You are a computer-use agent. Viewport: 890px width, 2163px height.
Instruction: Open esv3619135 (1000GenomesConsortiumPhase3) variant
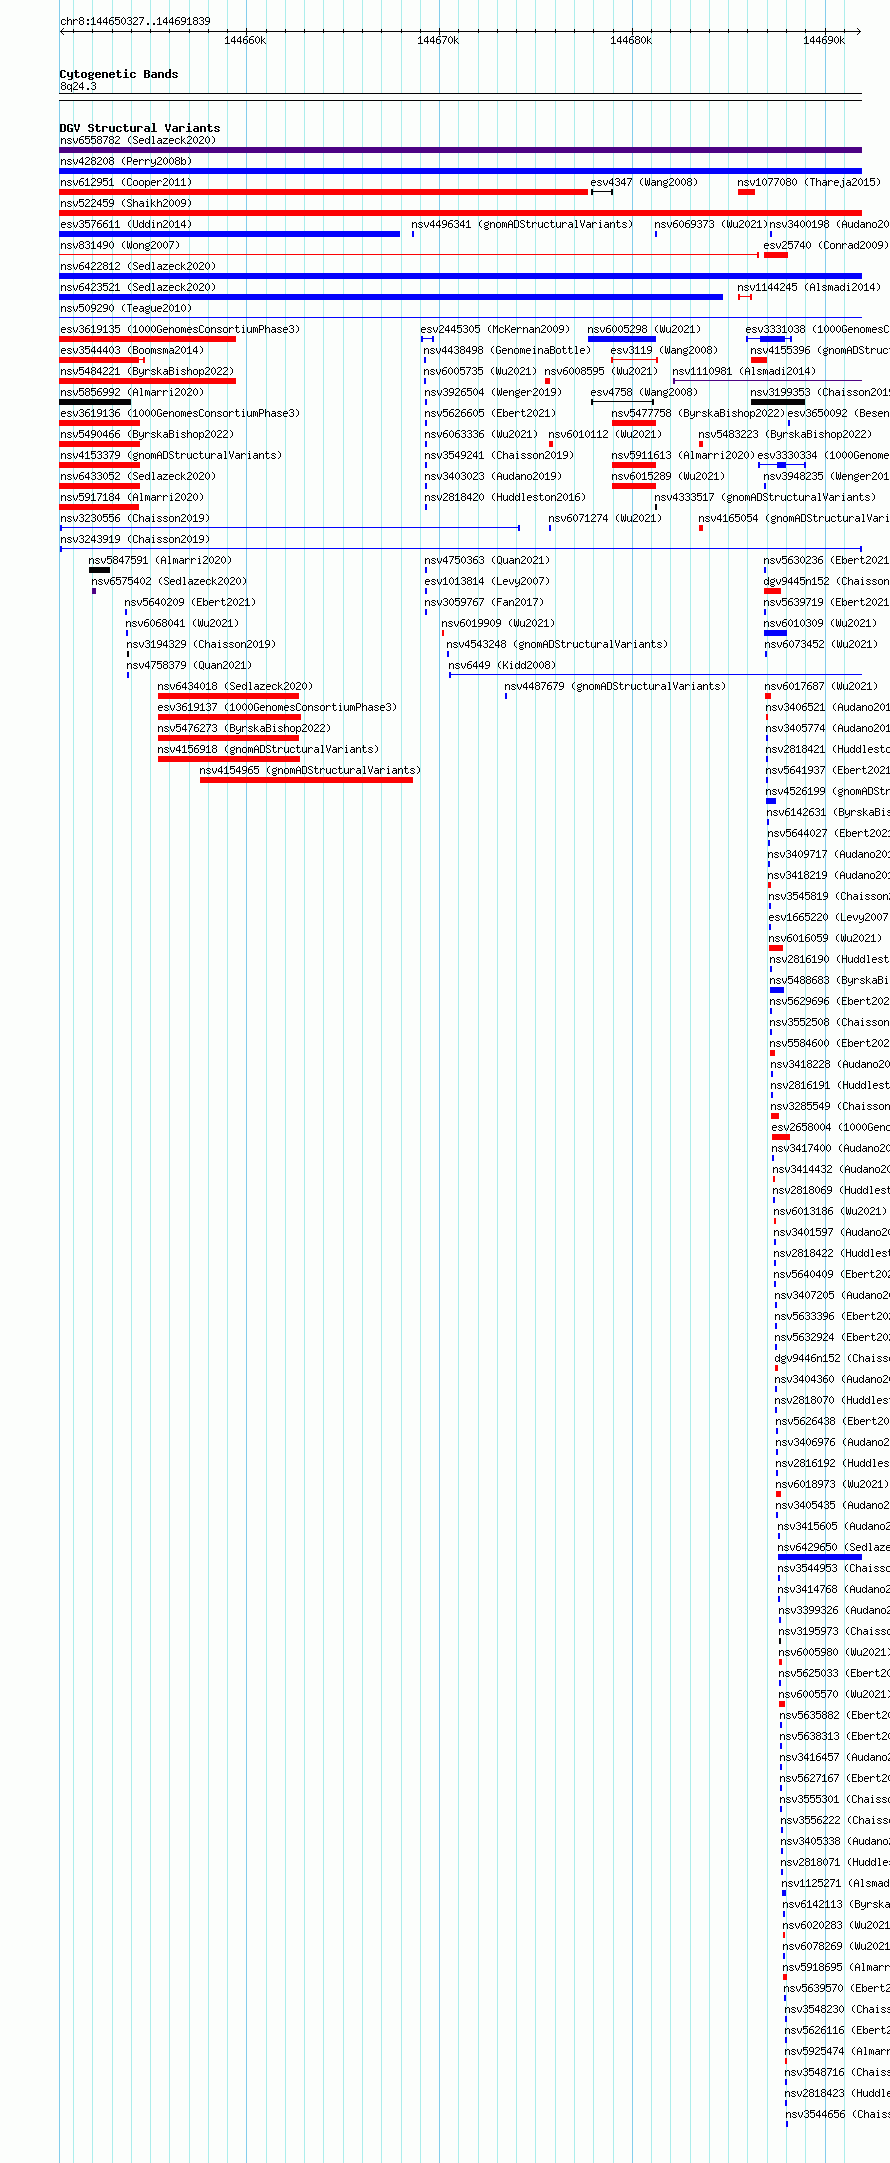180,329
